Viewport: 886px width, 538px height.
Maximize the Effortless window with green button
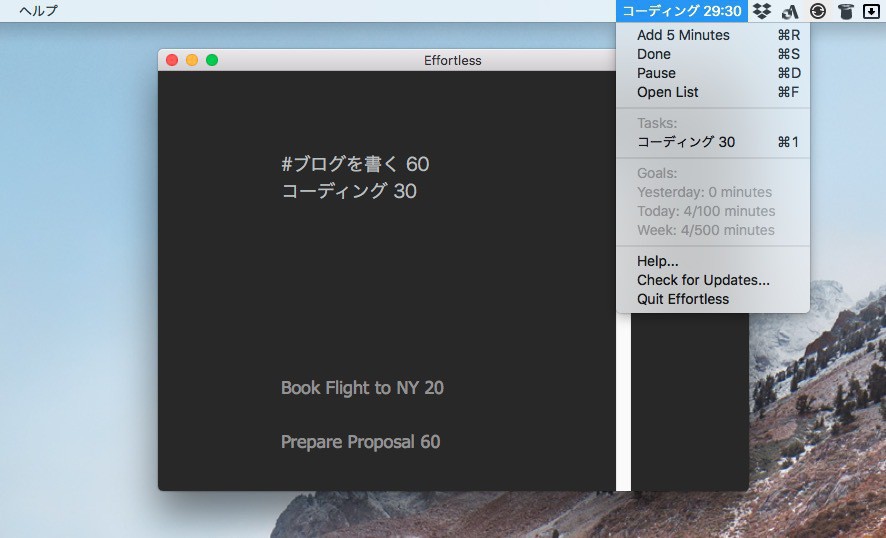[212, 60]
